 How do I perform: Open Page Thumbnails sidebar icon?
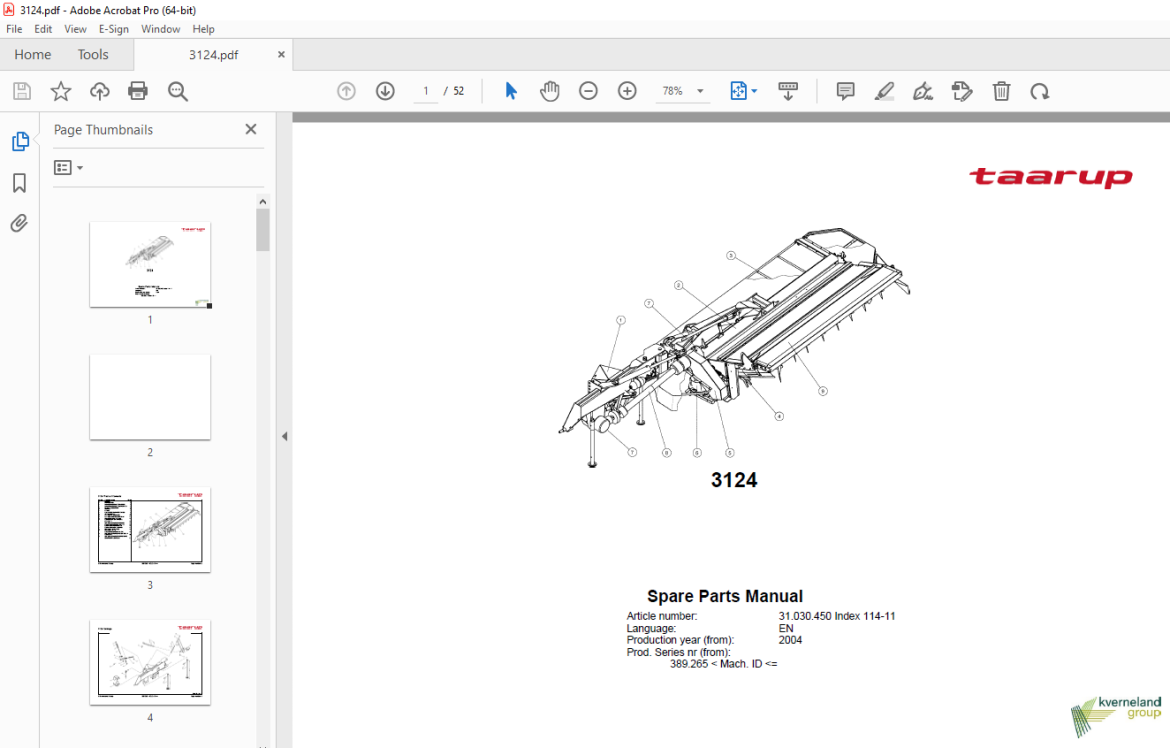pyautogui.click(x=20, y=141)
